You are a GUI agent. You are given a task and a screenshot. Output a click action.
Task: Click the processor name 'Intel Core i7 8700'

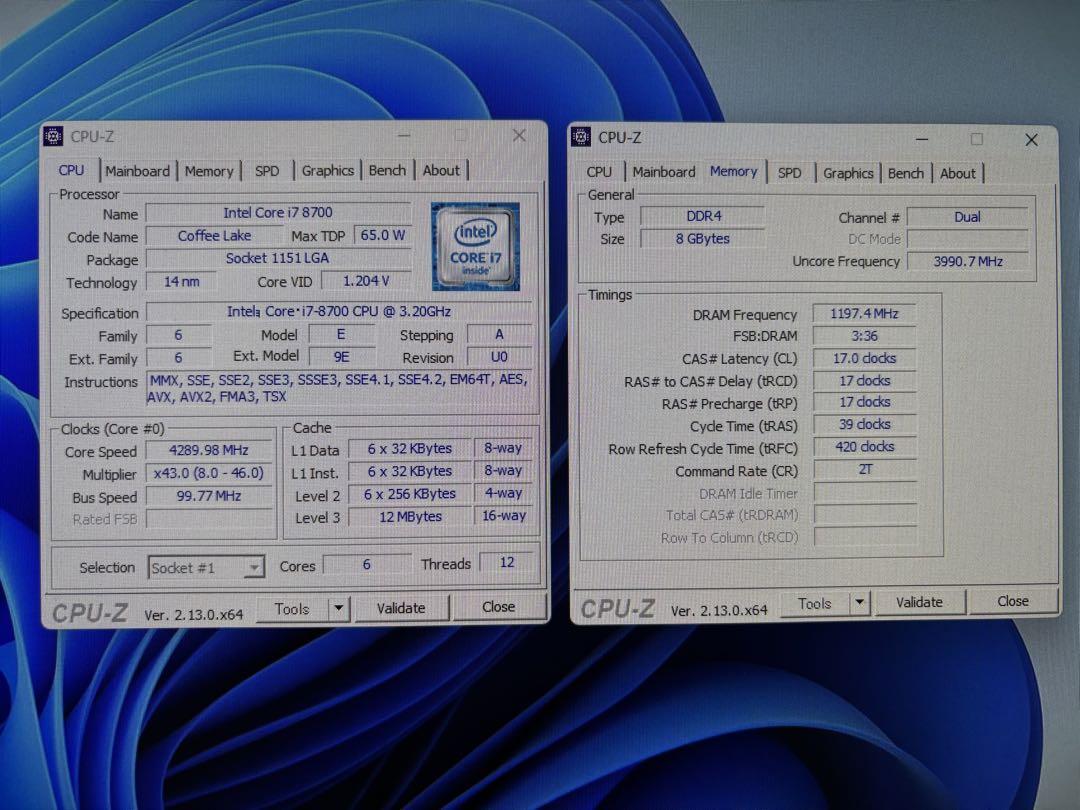(278, 213)
